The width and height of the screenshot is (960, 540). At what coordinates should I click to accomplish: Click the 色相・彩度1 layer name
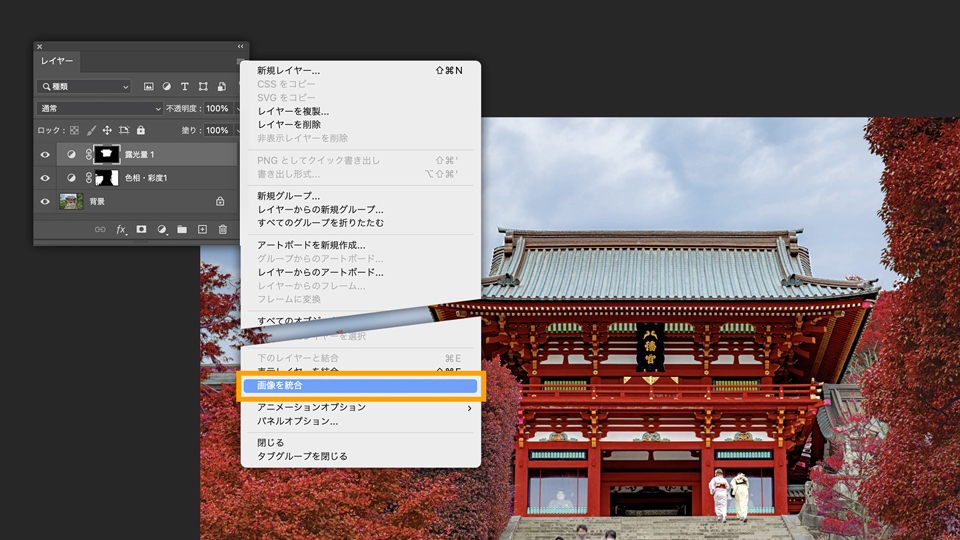[x=146, y=178]
